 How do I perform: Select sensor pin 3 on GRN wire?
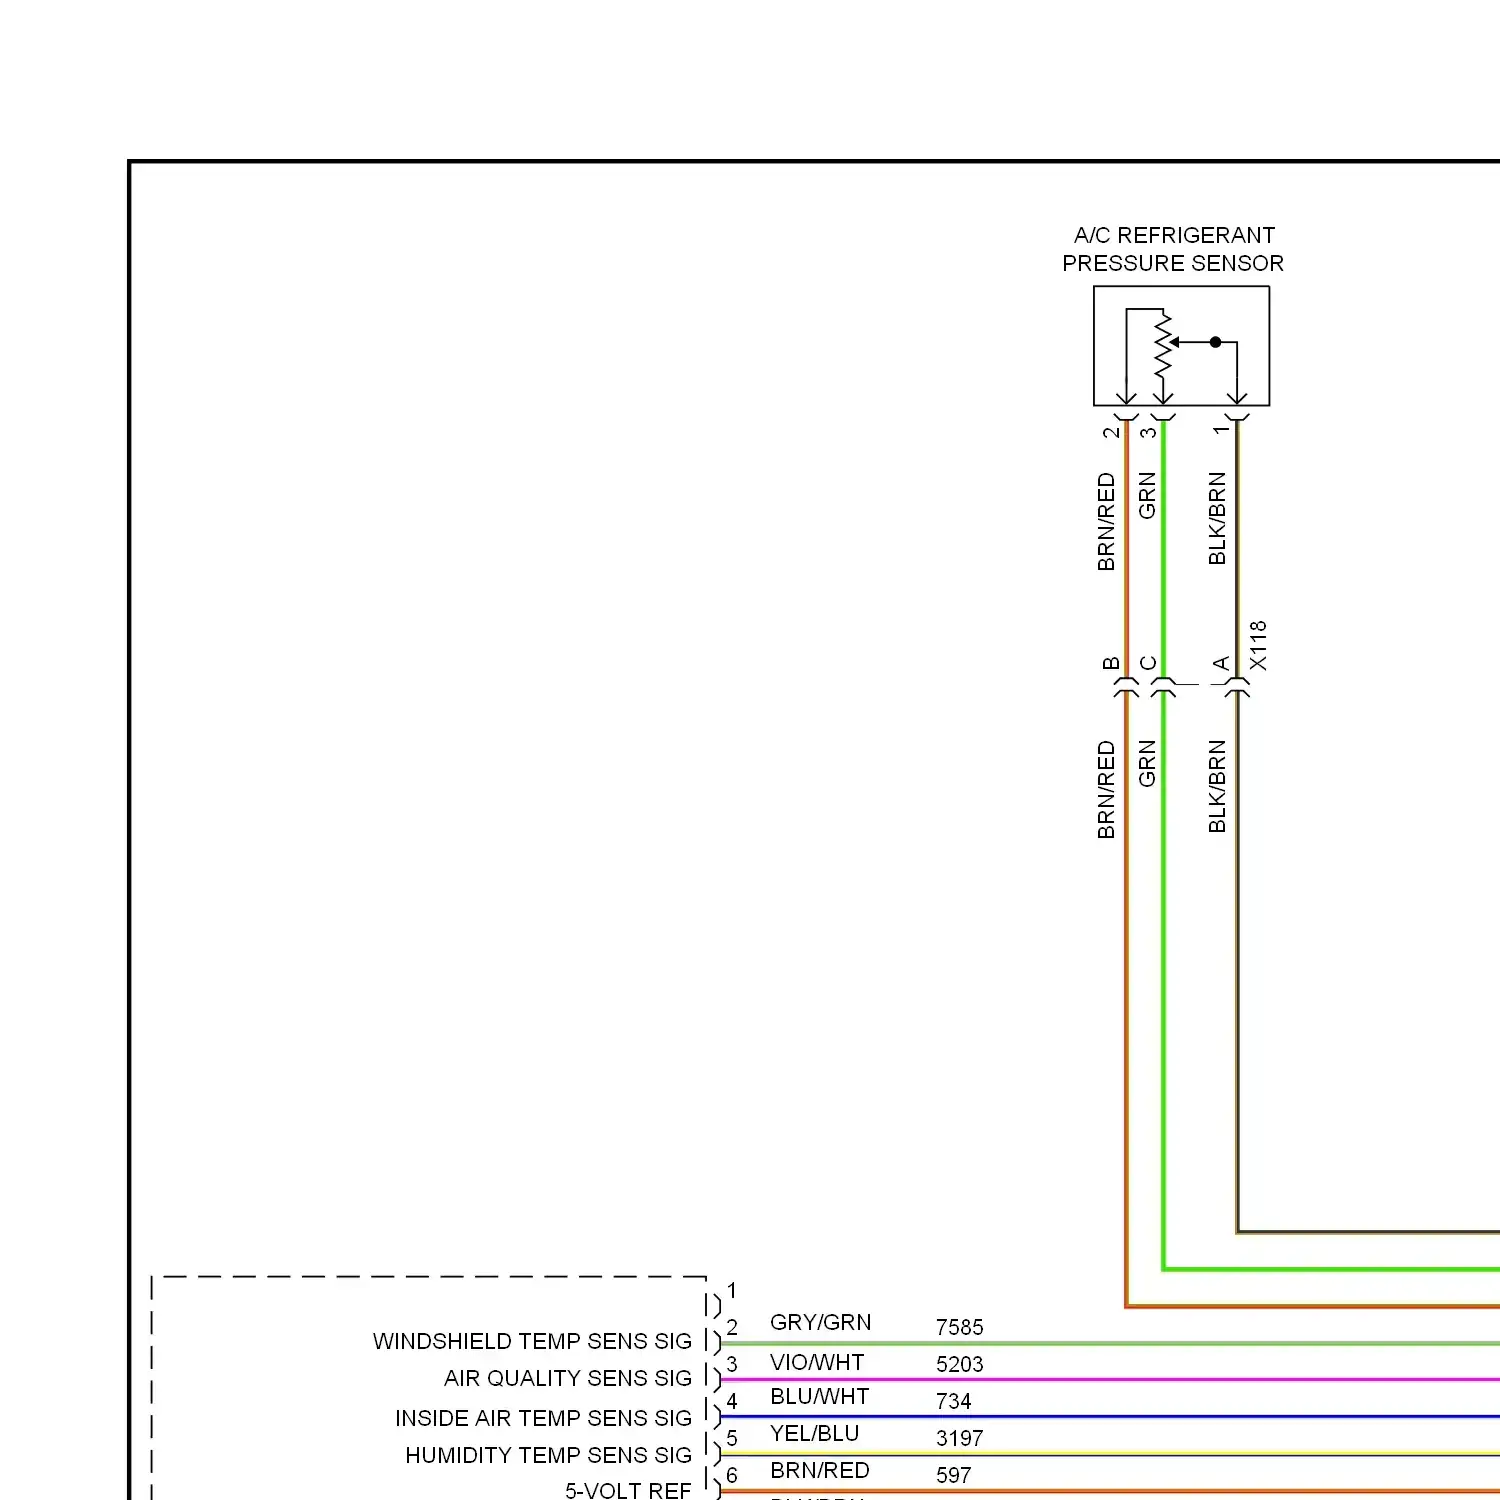tap(1148, 432)
